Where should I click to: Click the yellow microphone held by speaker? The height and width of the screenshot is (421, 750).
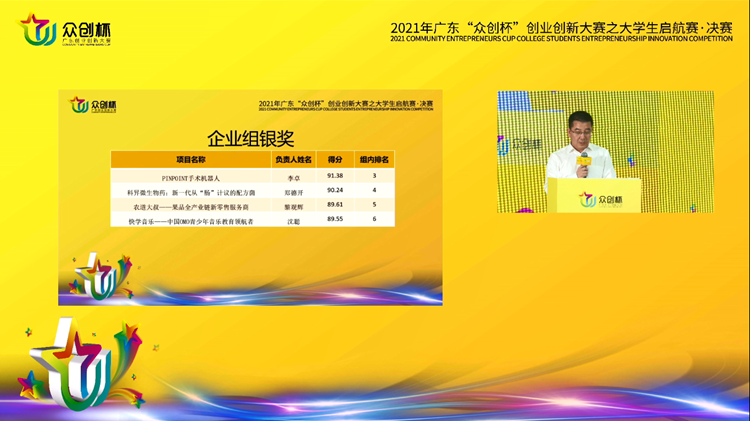(581, 170)
